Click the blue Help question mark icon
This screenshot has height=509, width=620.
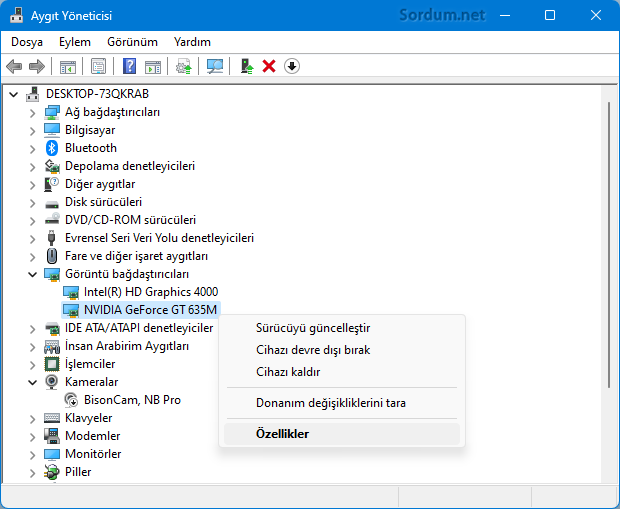(x=129, y=66)
